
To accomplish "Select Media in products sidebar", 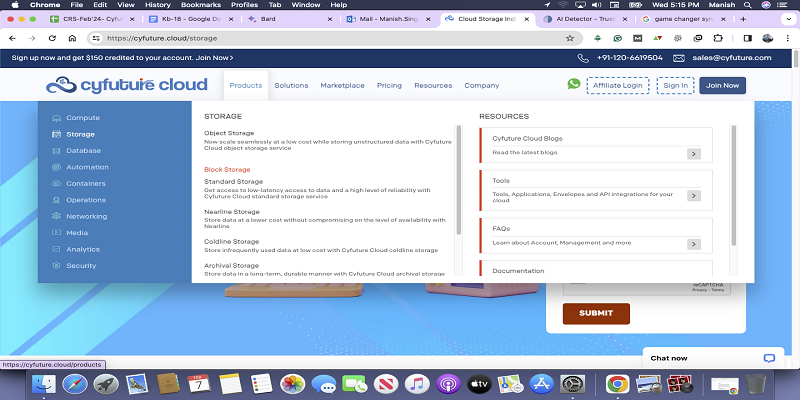I will [77, 233].
